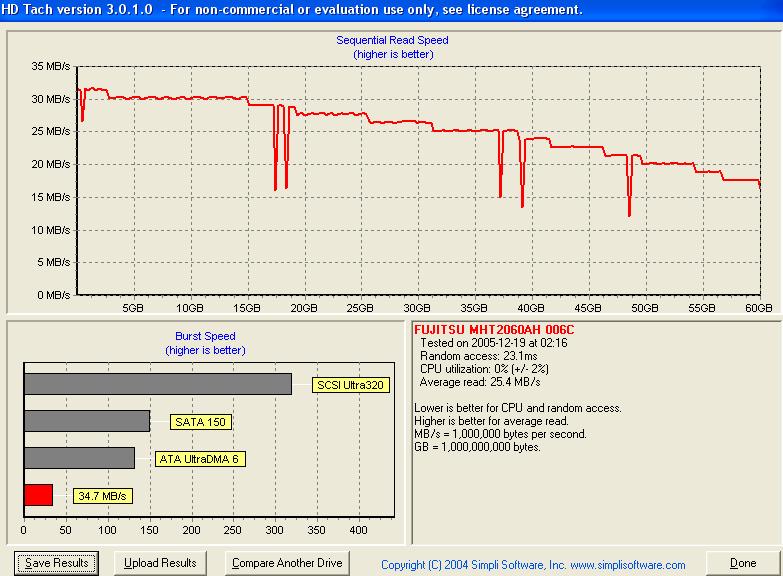
Task: Open the www.simplisoftware.com link
Action: point(628,565)
